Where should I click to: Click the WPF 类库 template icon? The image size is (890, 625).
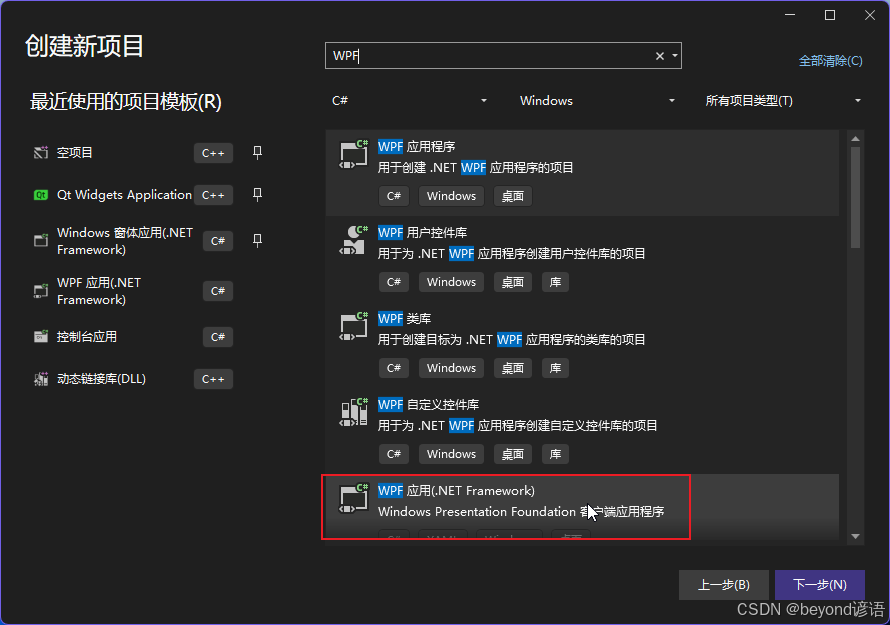(x=354, y=326)
